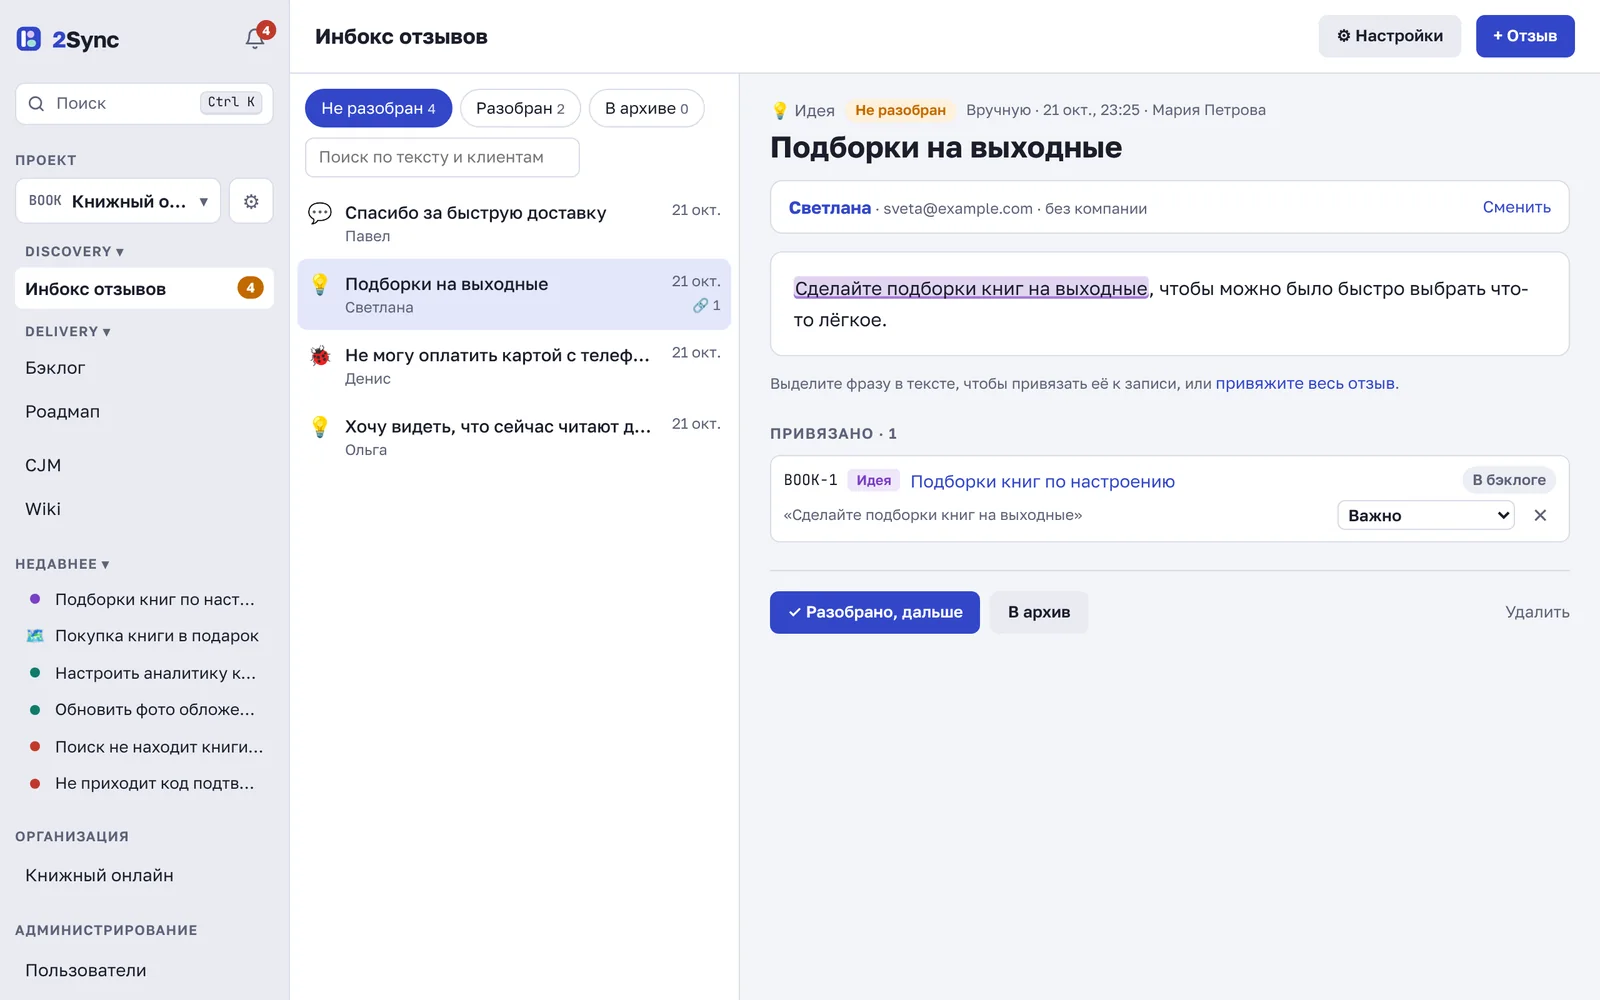Open Wiki in the sidebar
The image size is (1600, 1000).
145,509
